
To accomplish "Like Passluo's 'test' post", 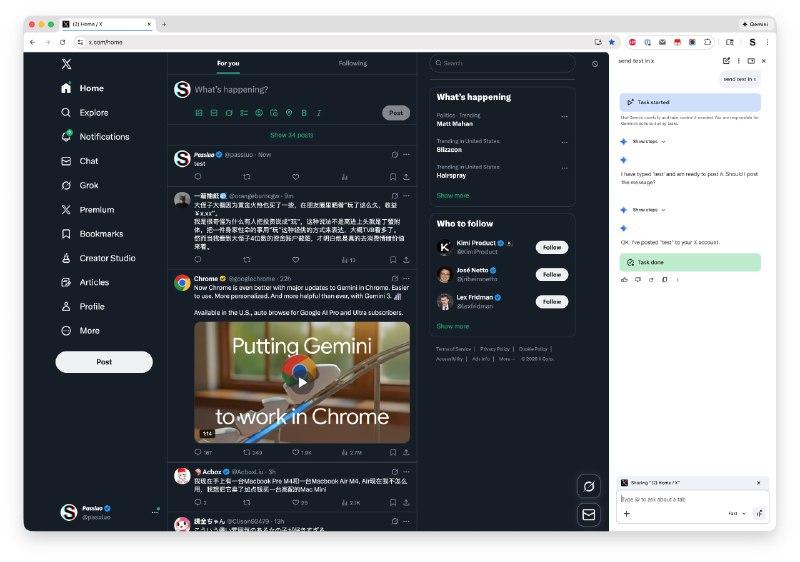I will click(x=295, y=177).
